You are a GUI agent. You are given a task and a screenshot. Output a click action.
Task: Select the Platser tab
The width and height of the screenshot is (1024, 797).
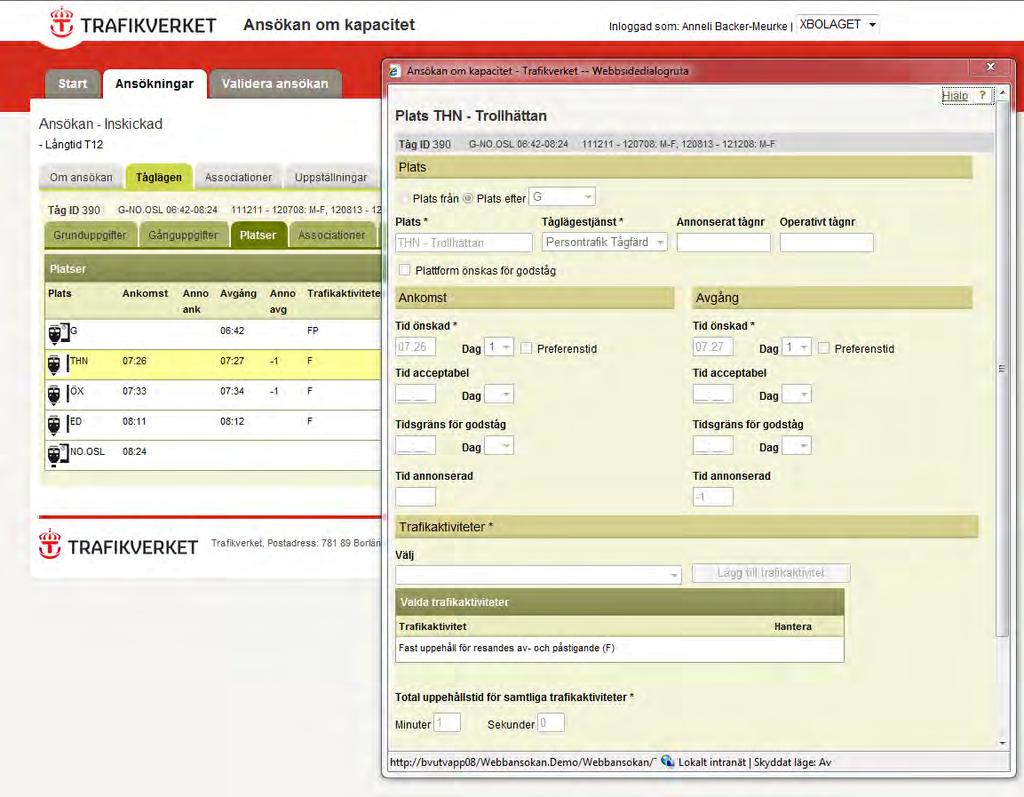point(258,235)
